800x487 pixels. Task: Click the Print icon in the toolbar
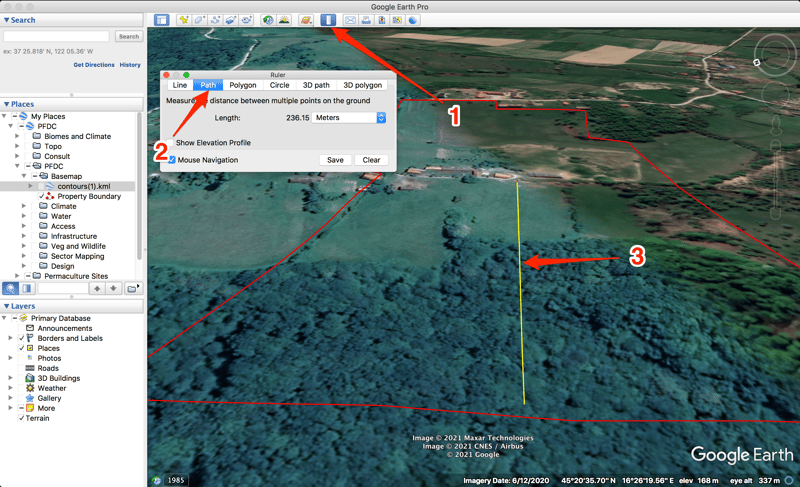(x=366, y=20)
